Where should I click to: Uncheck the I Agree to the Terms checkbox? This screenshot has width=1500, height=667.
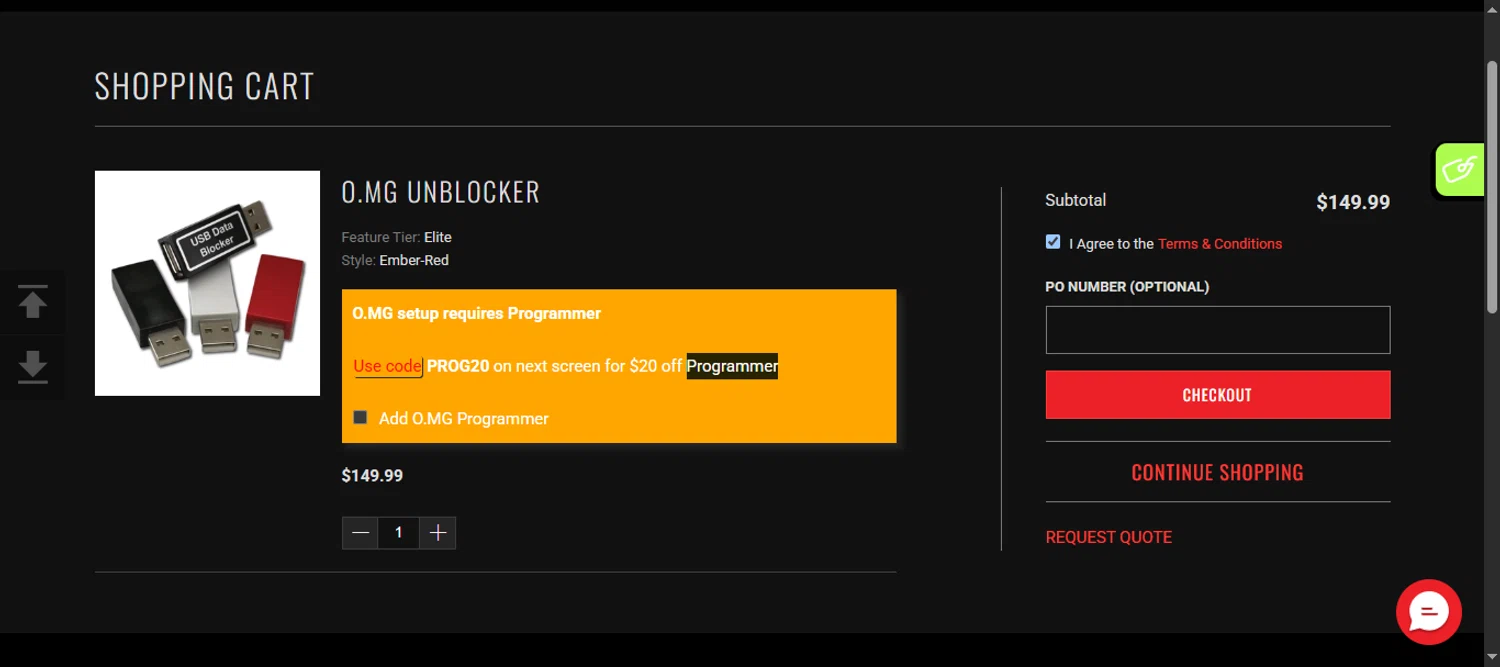(1053, 242)
